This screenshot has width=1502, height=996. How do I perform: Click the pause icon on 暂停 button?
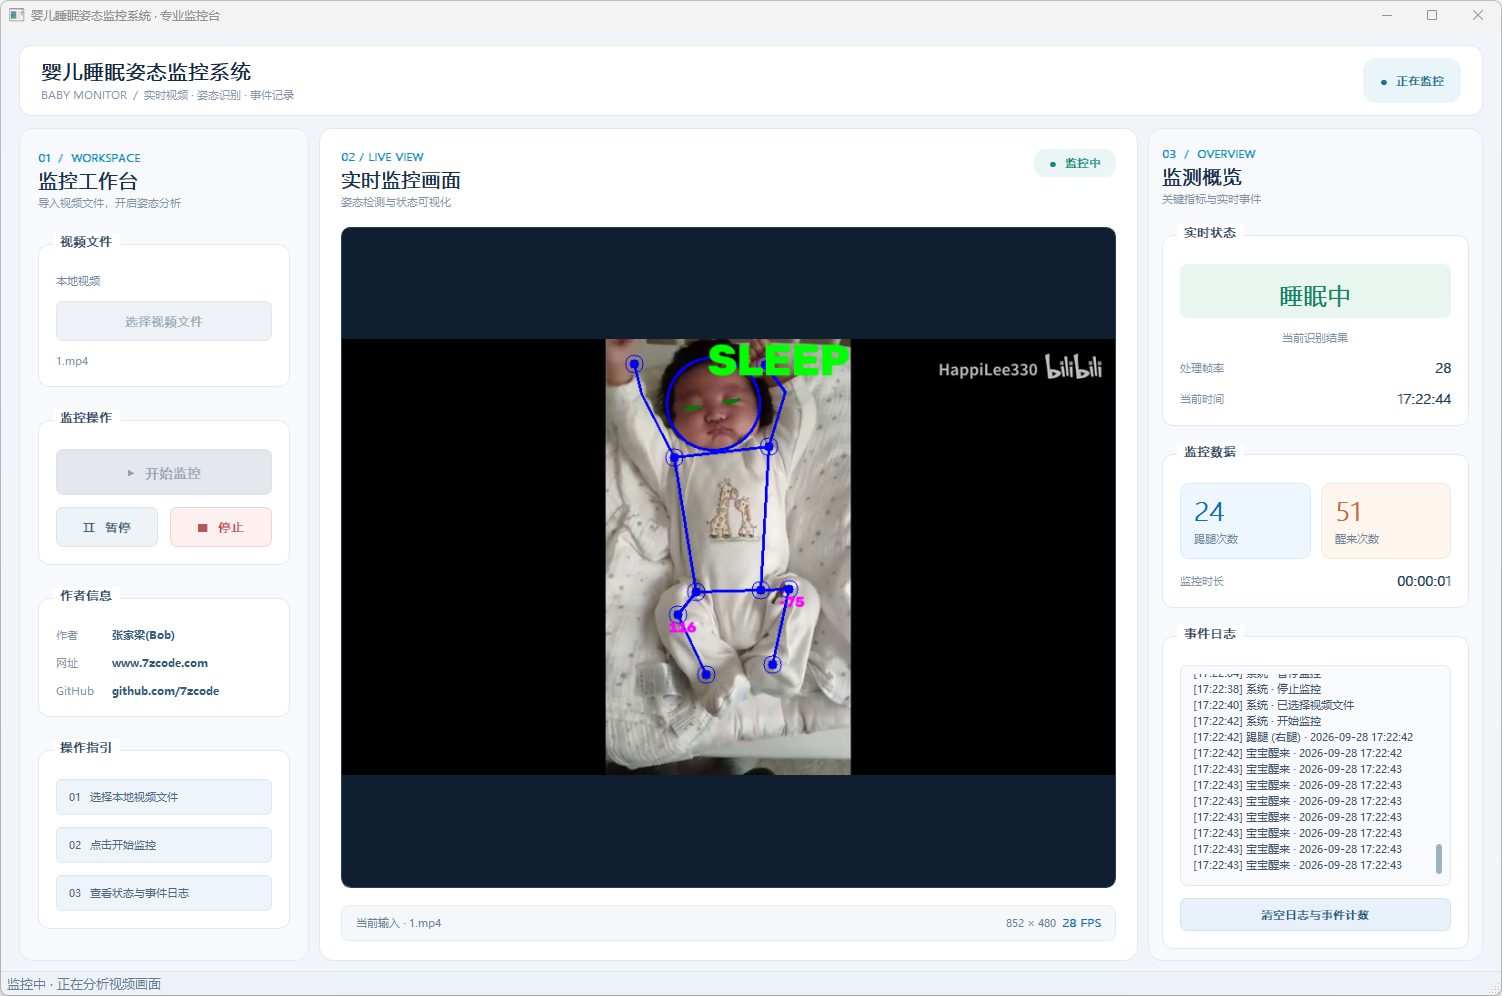(89, 527)
